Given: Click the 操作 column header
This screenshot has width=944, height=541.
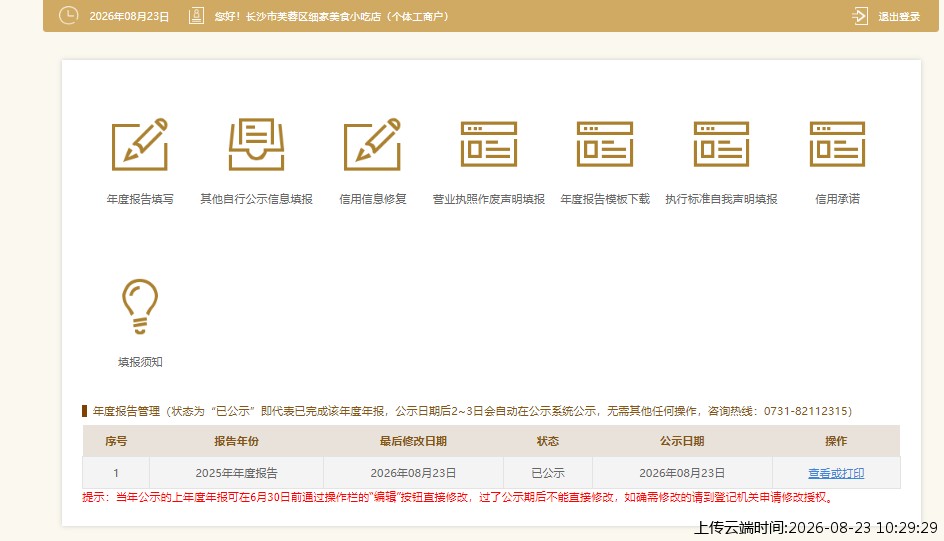Looking at the screenshot, I should [x=836, y=441].
